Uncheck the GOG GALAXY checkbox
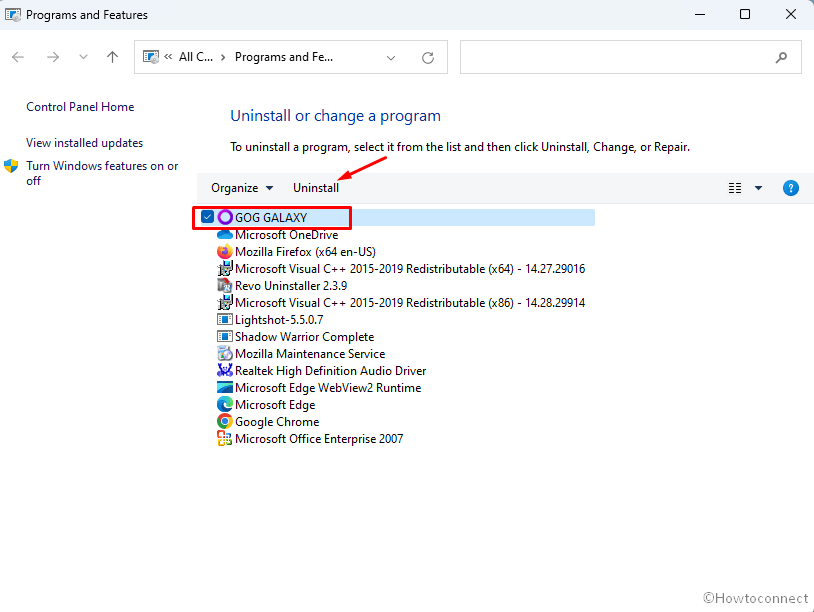Screen dimensions: 814x612 [207, 216]
